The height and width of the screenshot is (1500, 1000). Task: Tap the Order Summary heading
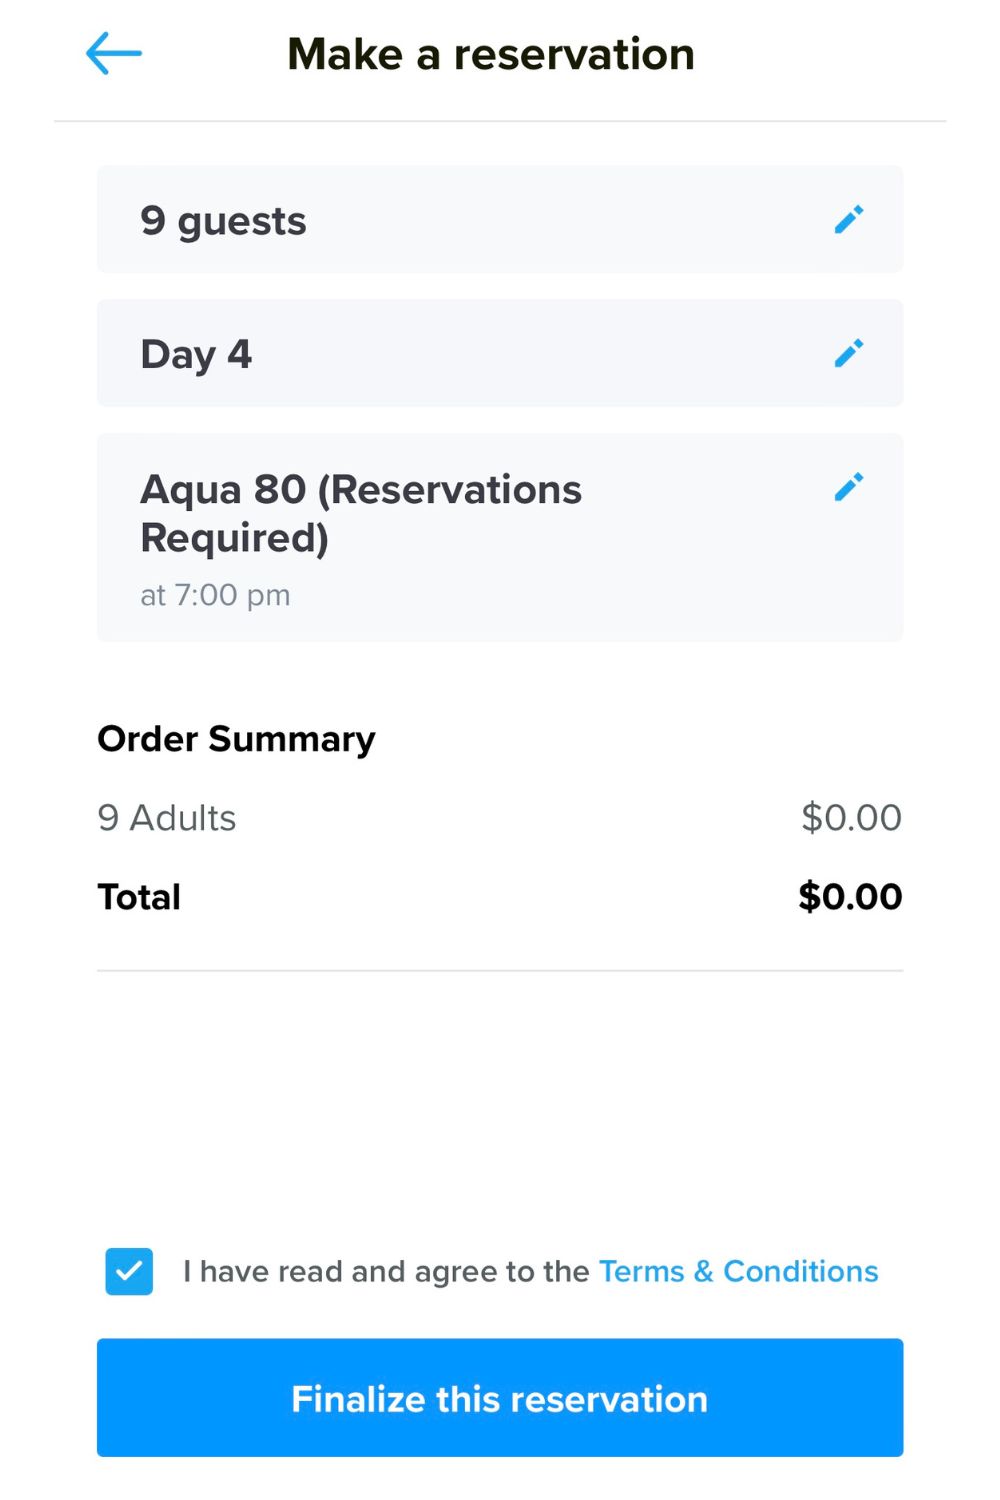(x=236, y=739)
